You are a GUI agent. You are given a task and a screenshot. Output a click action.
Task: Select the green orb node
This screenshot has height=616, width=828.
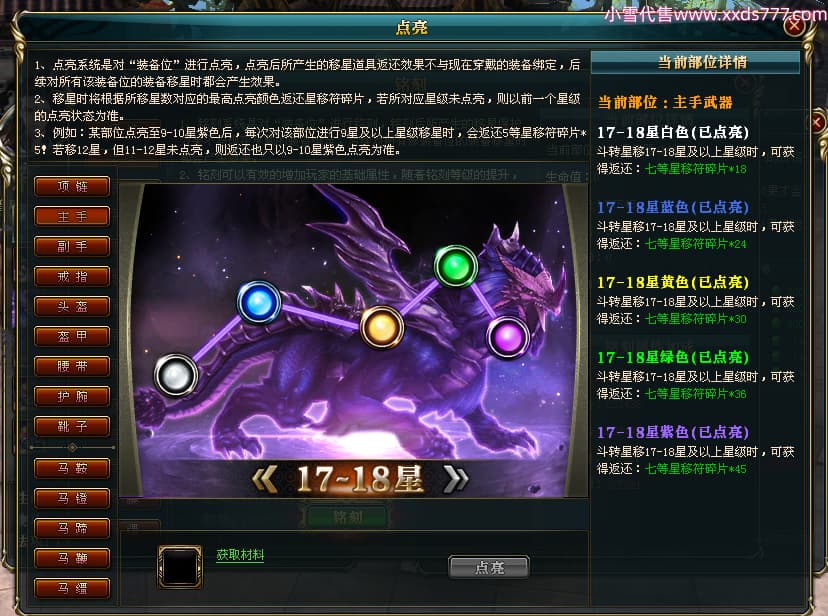pos(456,267)
